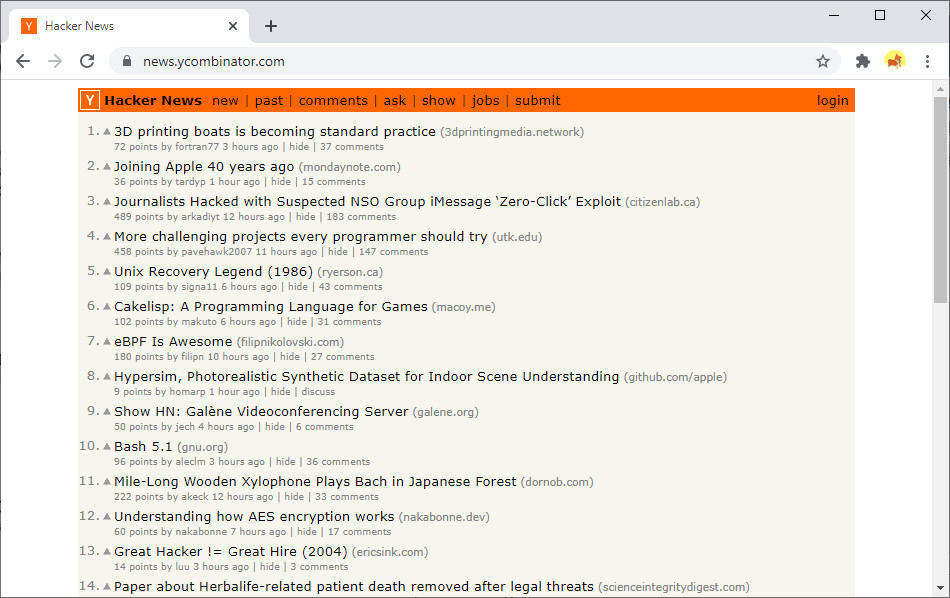
Task: Click the scrollbar up arrow
Action: tap(940, 89)
